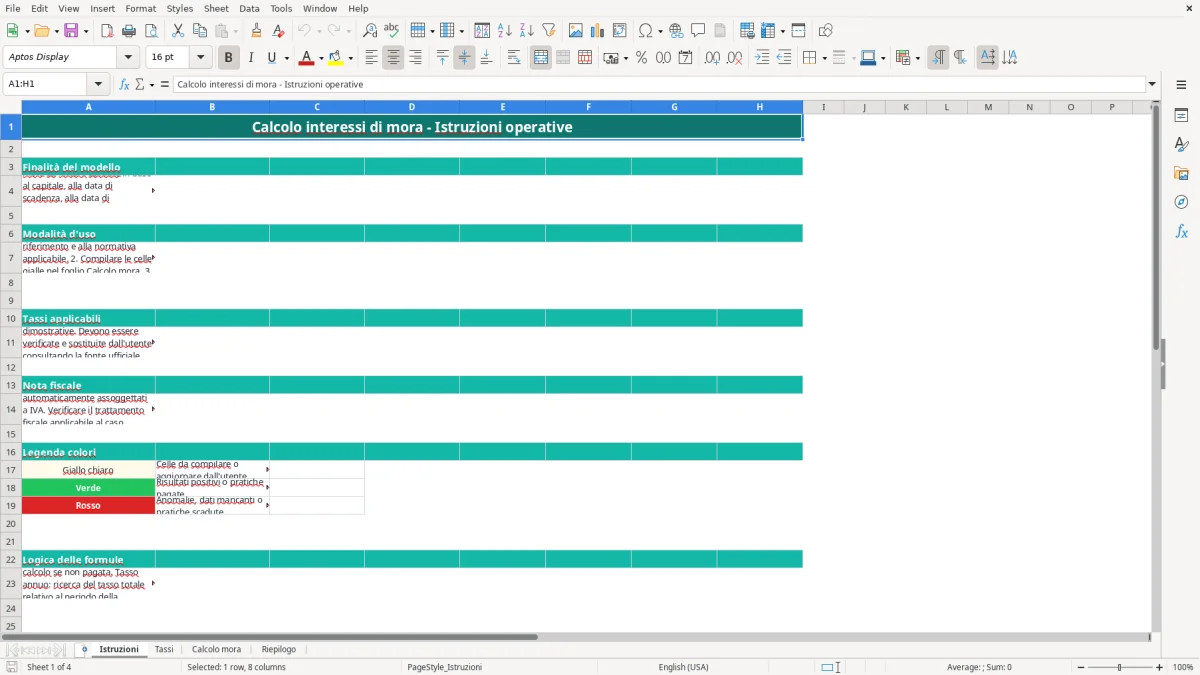
Task: Toggle Italic formatting
Action: [250, 58]
